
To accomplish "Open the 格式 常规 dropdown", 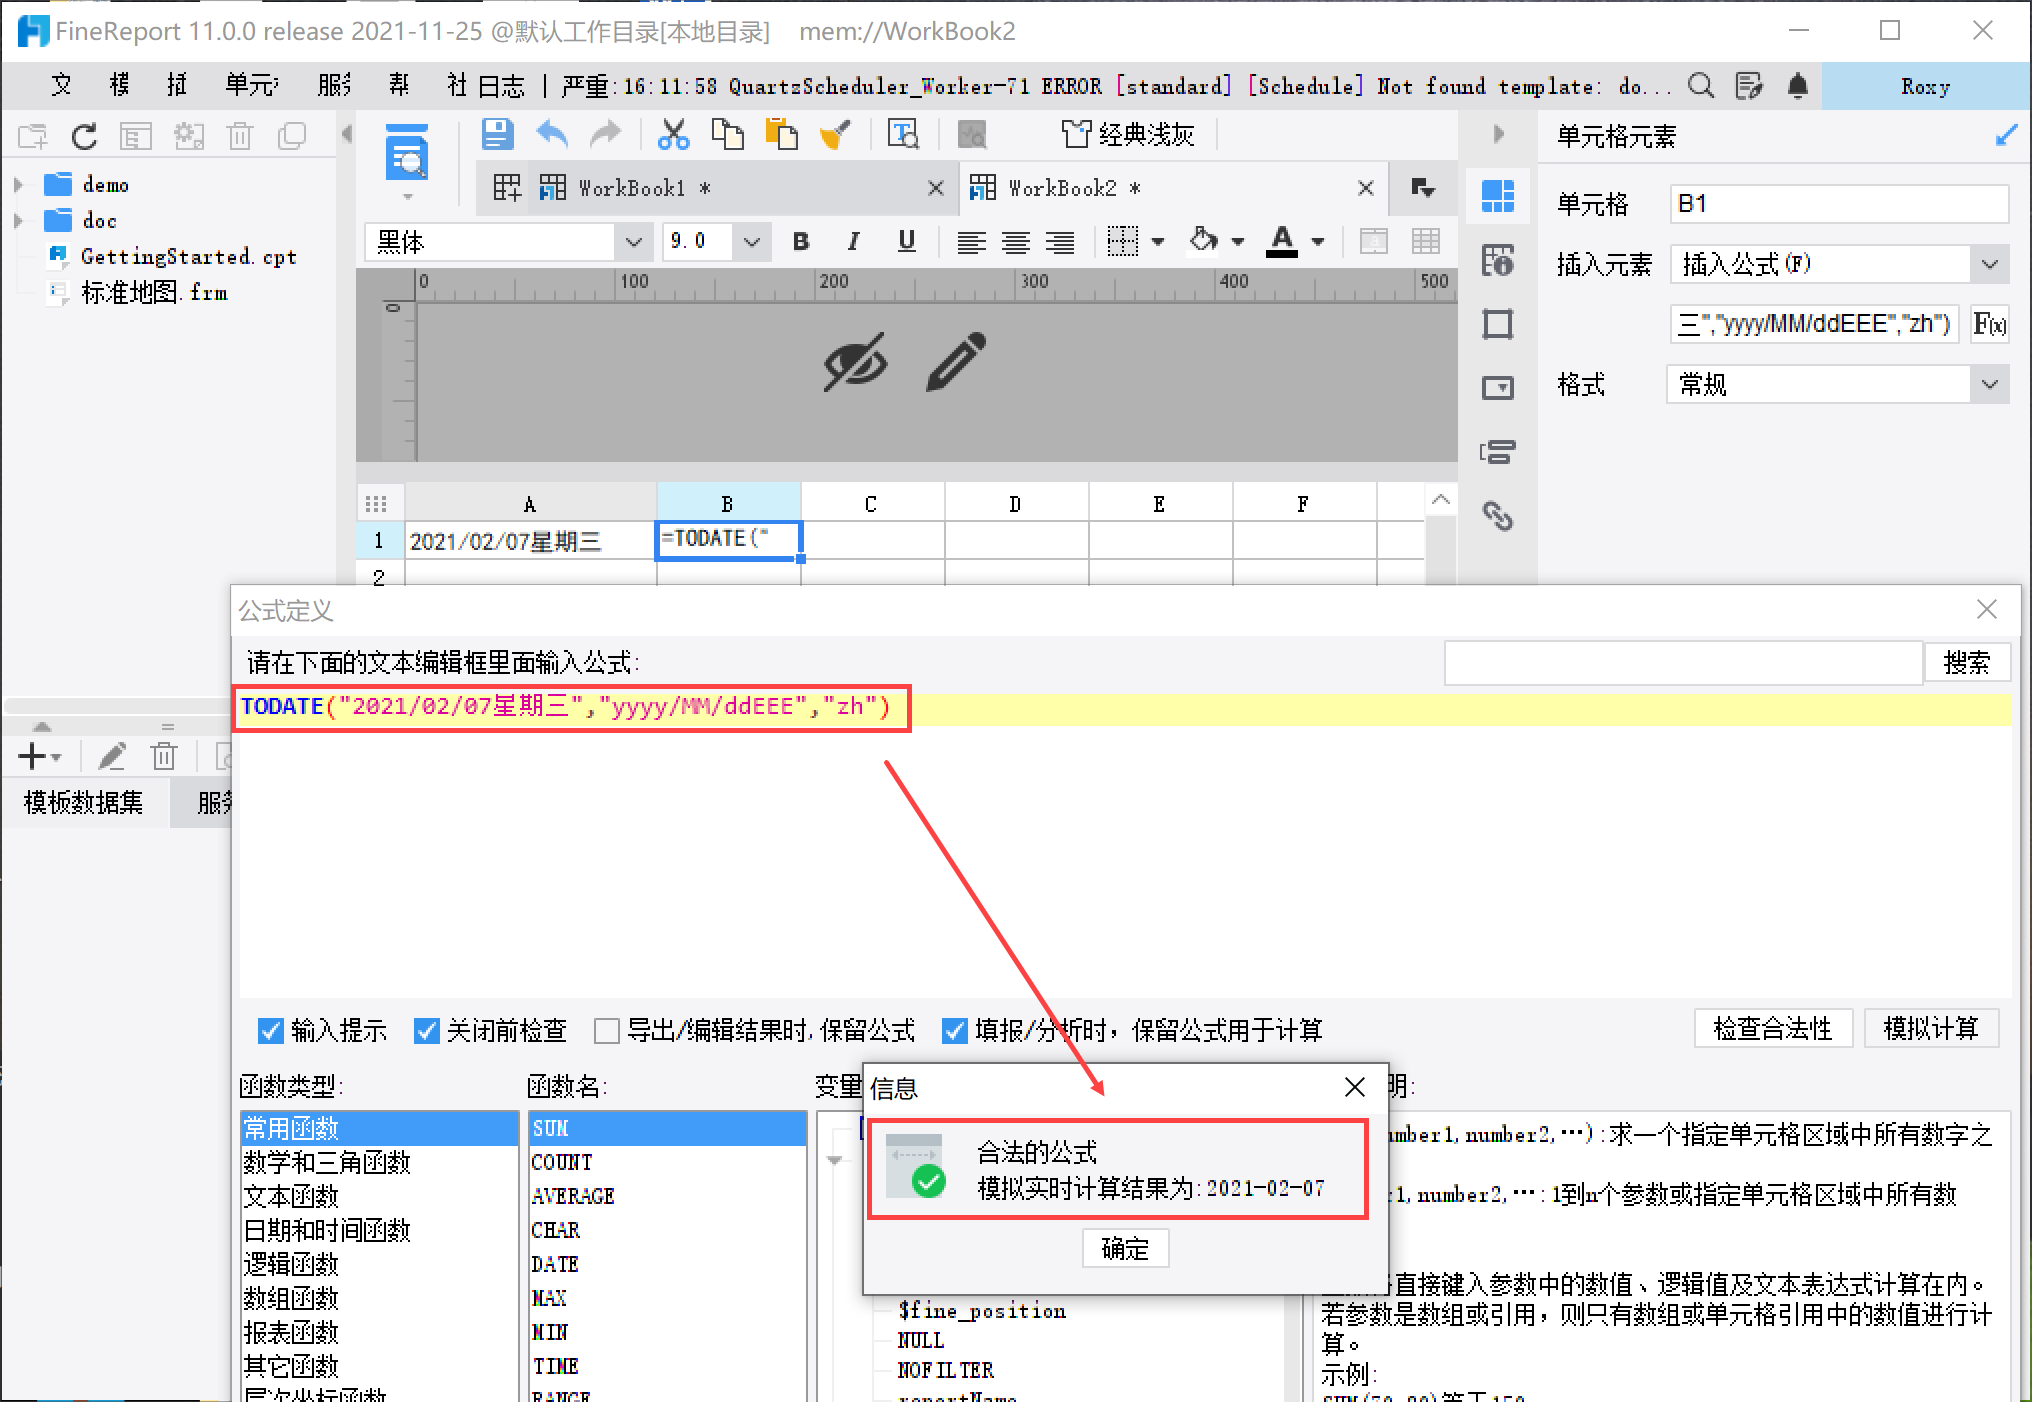I will pyautogui.click(x=1989, y=385).
